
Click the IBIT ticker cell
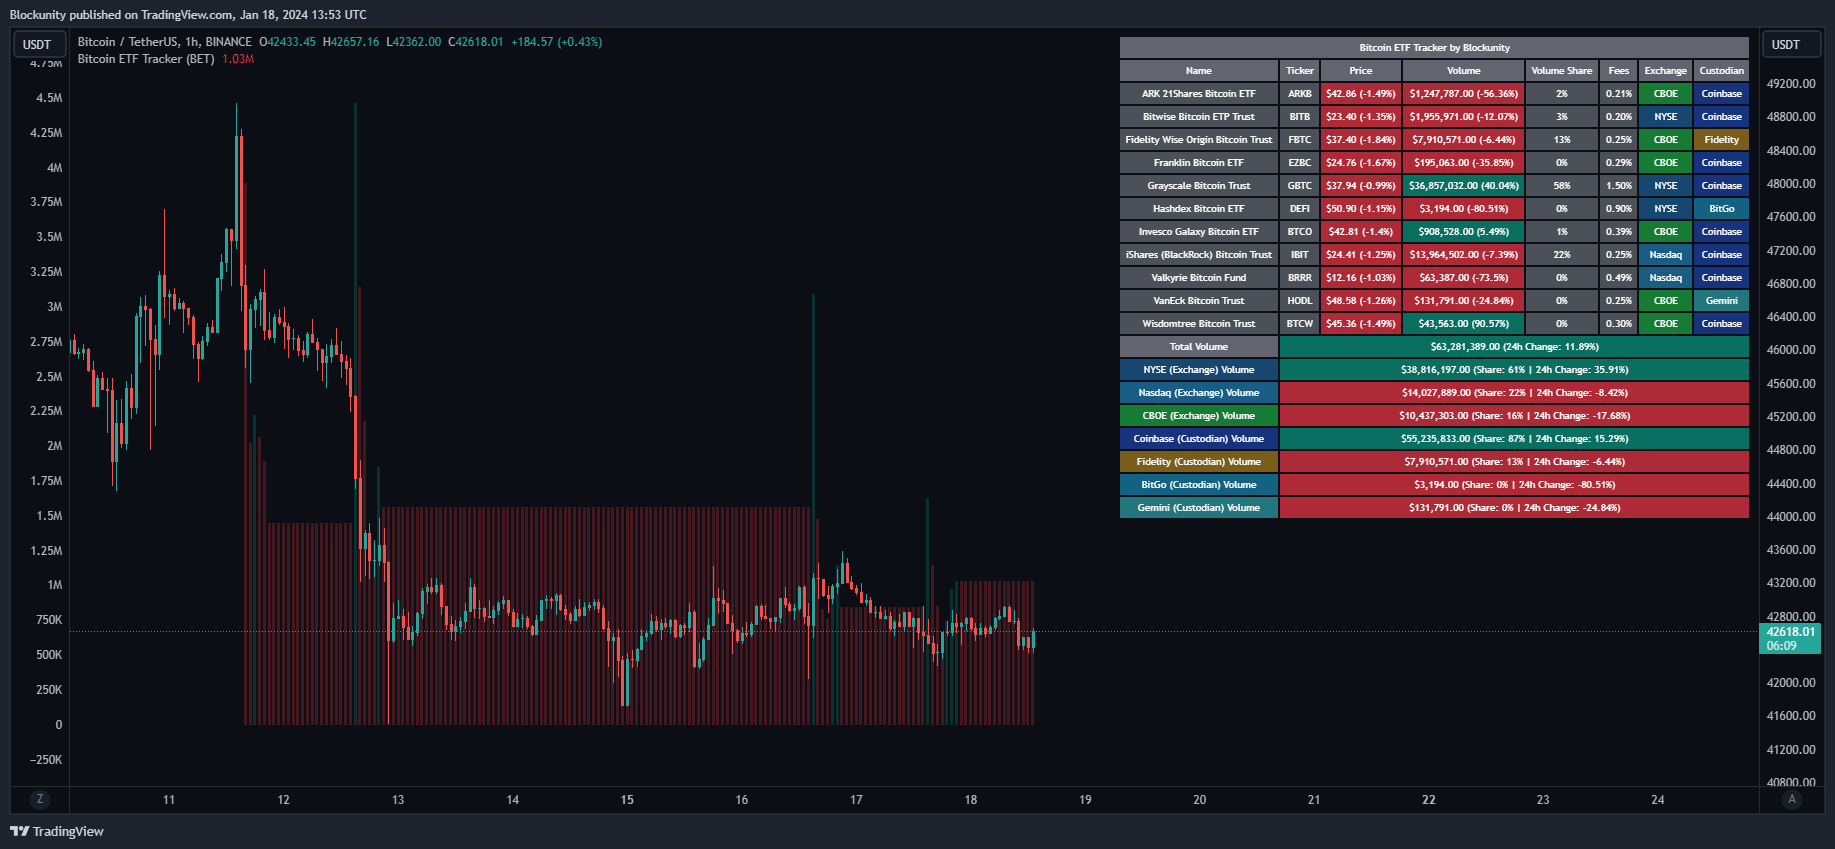pyautogui.click(x=1300, y=255)
